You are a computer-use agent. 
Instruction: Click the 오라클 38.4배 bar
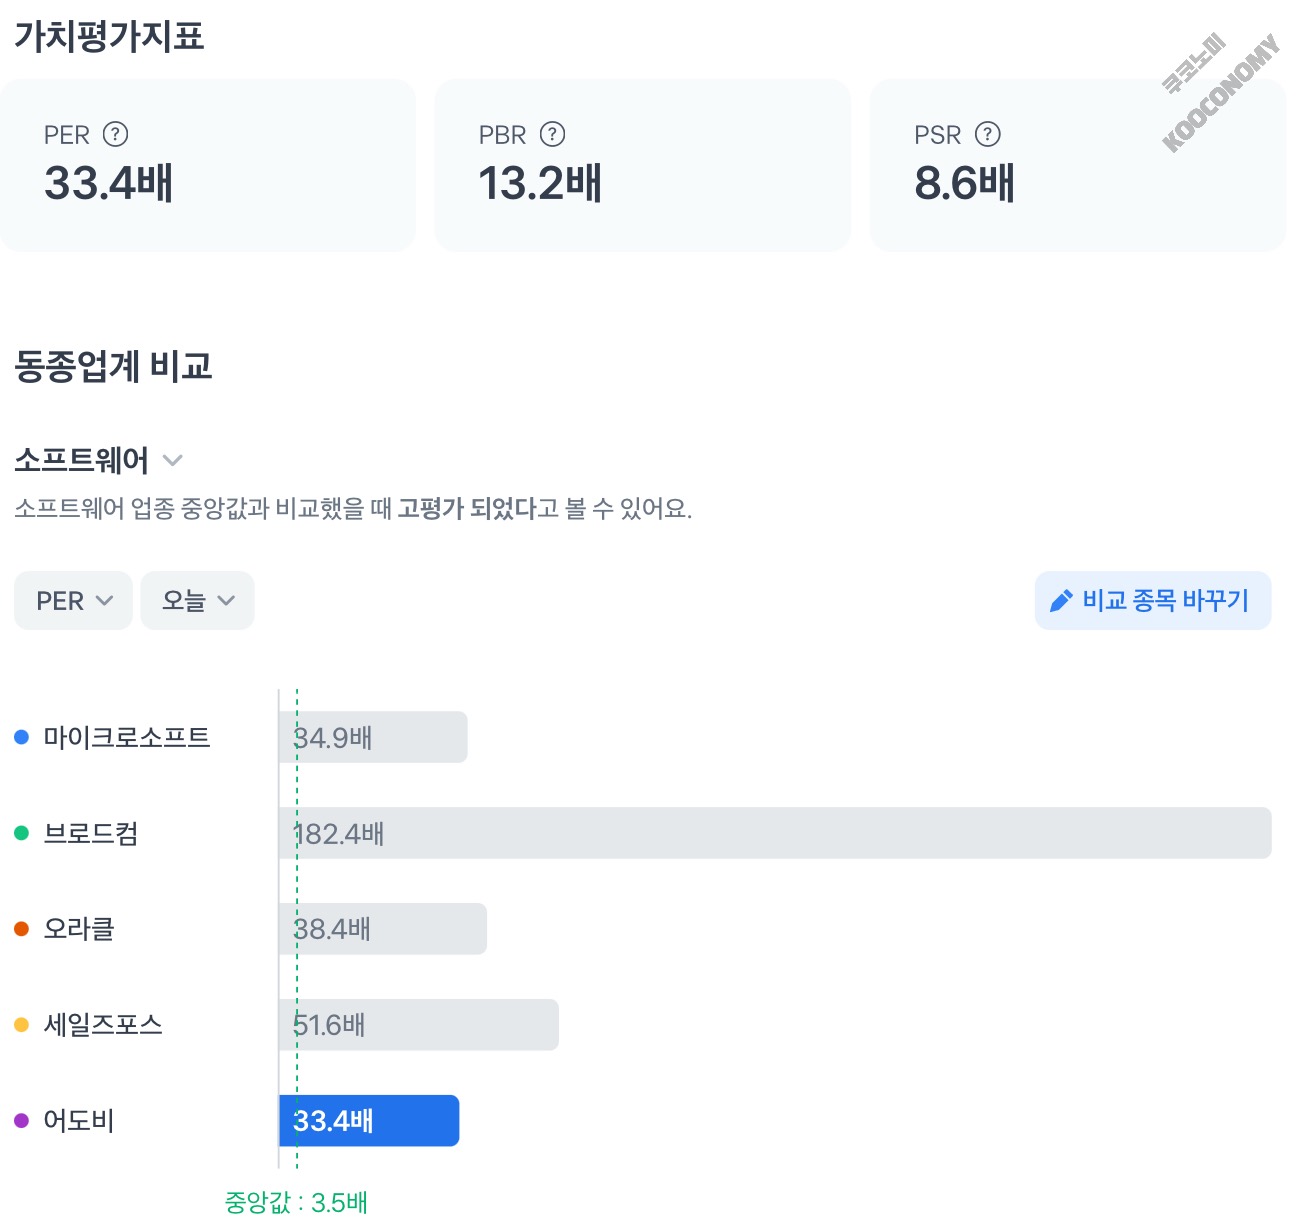pos(383,929)
